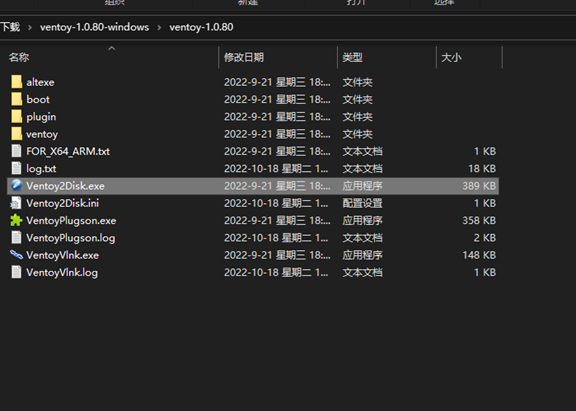
Task: Select the VentoyVlnk.log file name
Action: (x=62, y=273)
